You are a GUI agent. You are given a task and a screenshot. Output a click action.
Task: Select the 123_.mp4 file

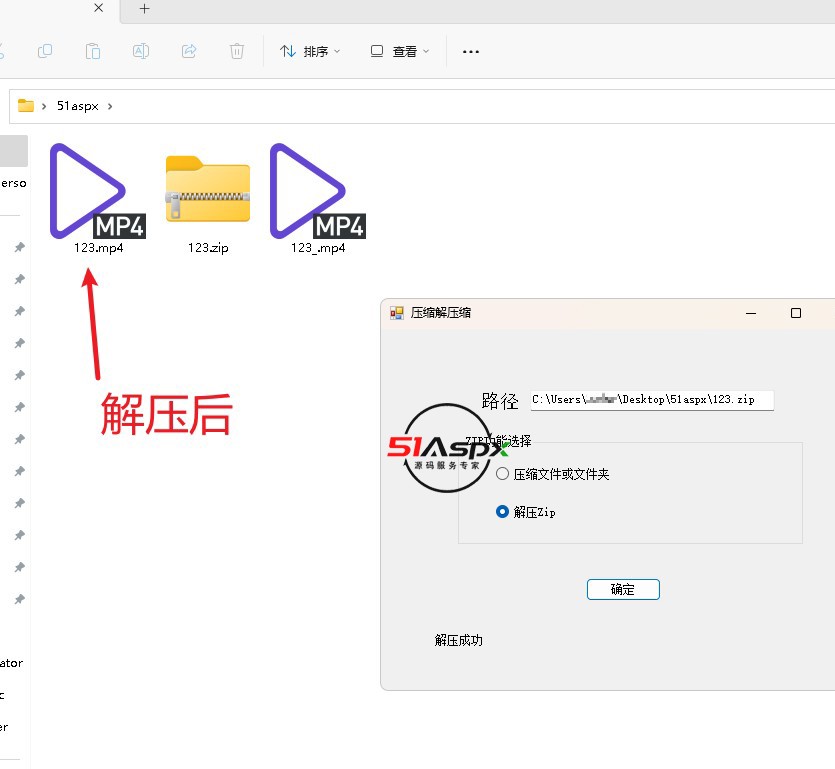click(318, 198)
